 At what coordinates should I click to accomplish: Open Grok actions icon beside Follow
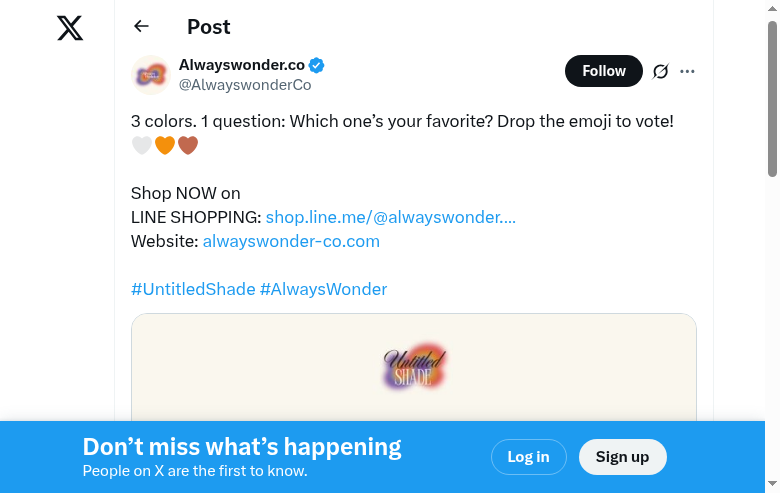click(660, 71)
